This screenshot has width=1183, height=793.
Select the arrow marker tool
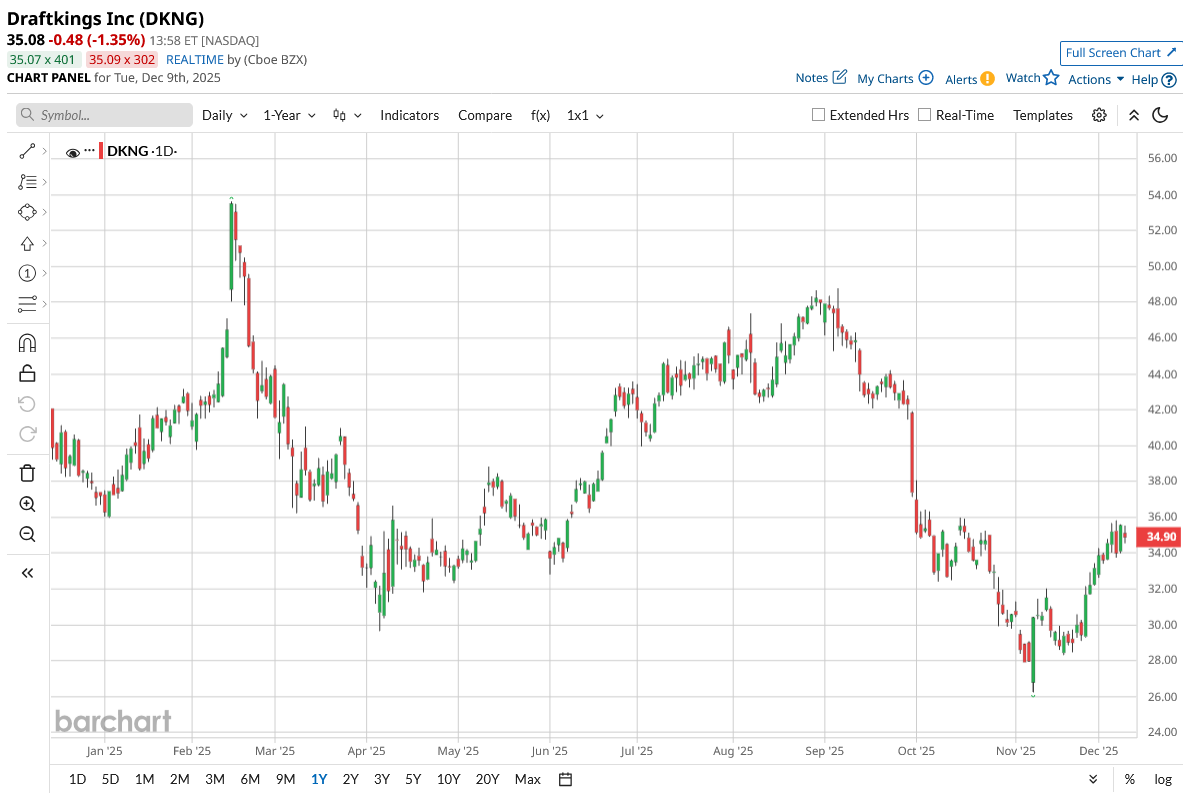[x=27, y=243]
